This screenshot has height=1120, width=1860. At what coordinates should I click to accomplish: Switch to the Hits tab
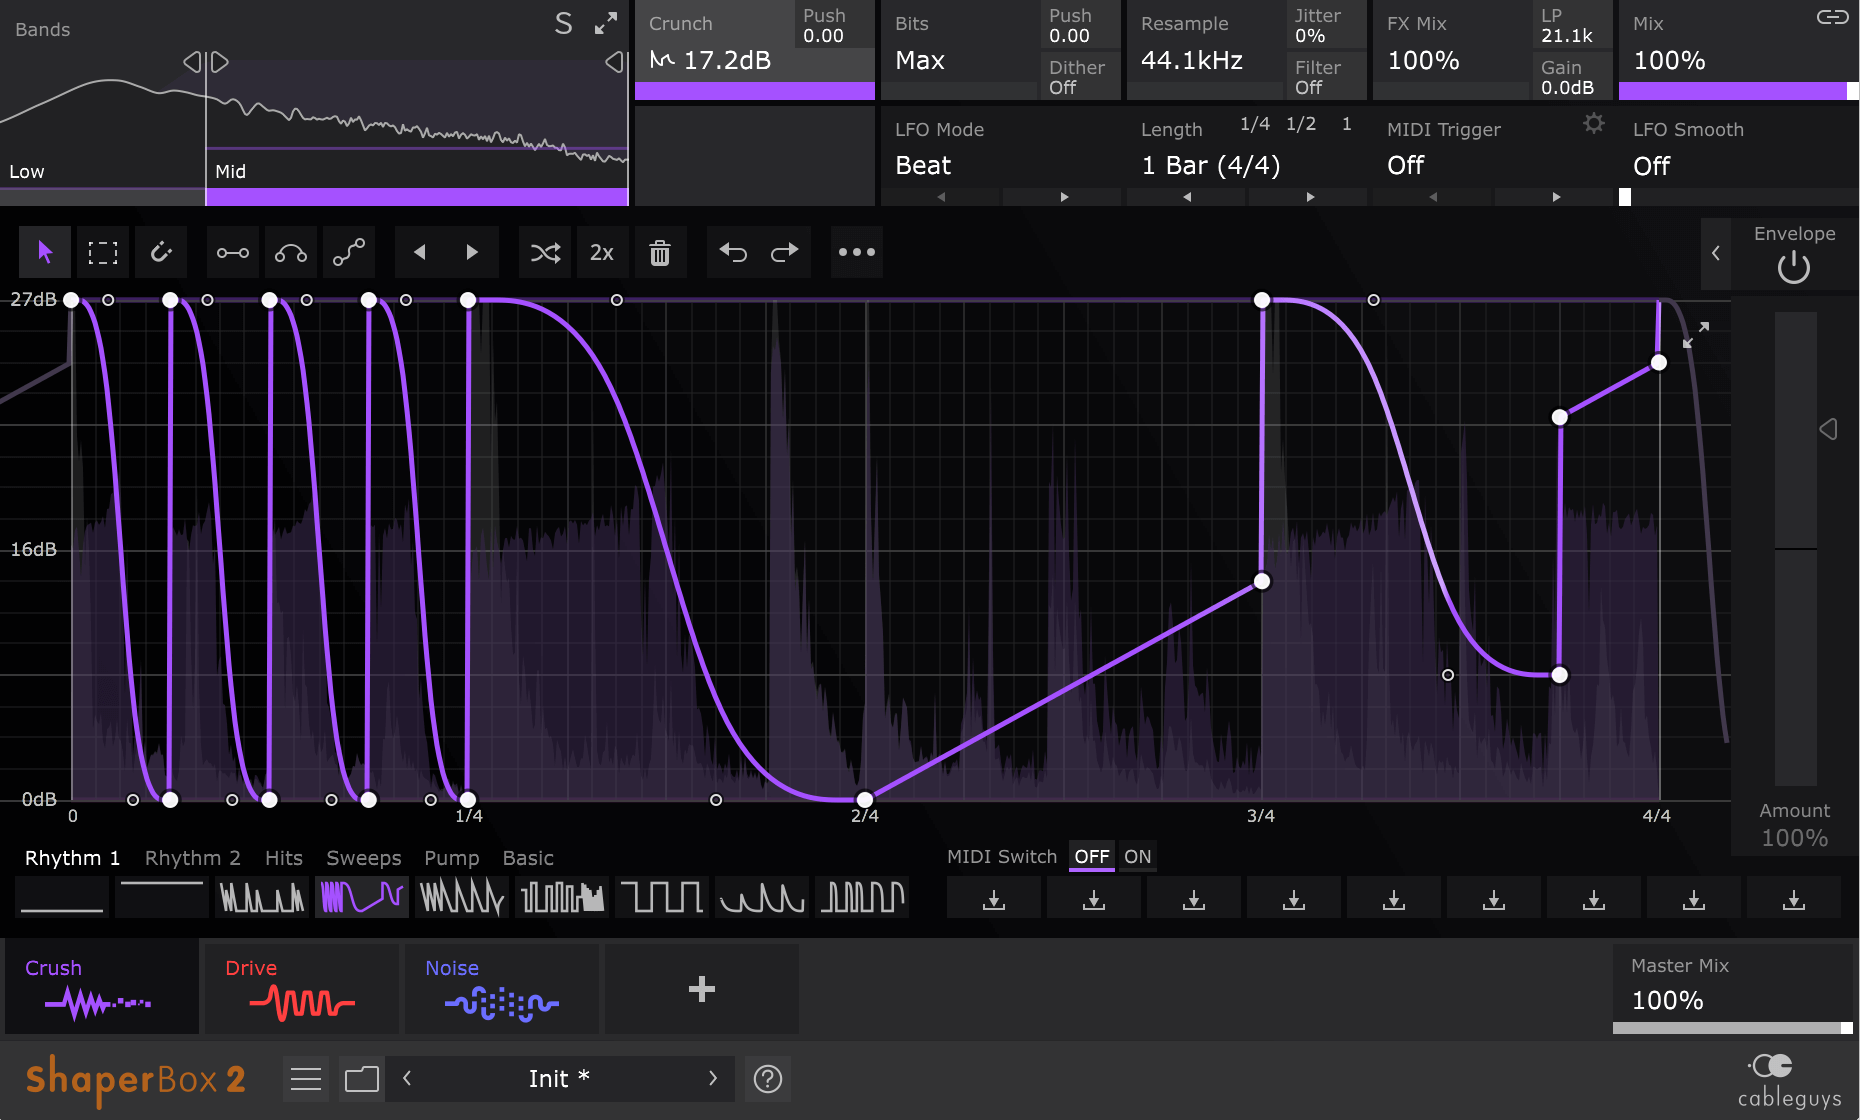(x=284, y=858)
